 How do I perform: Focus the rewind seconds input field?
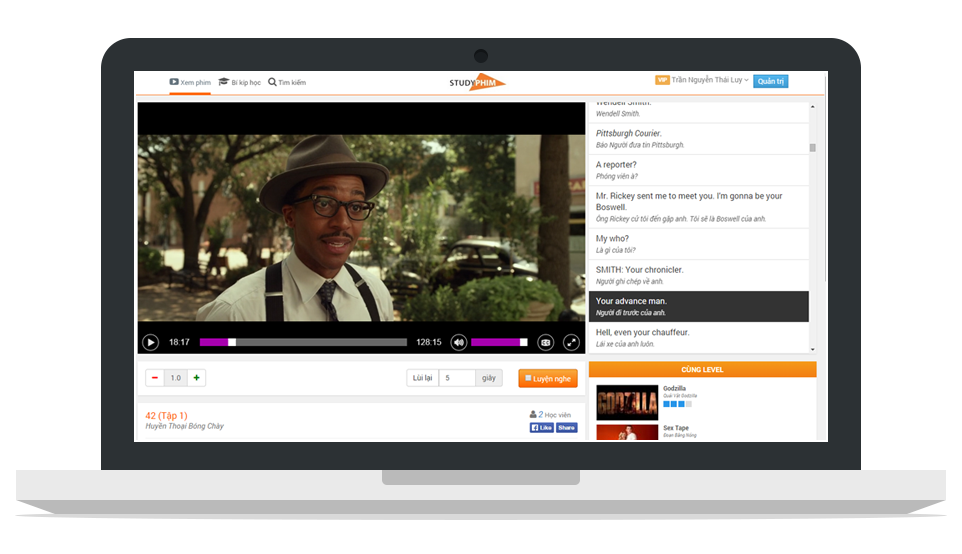click(x=457, y=378)
